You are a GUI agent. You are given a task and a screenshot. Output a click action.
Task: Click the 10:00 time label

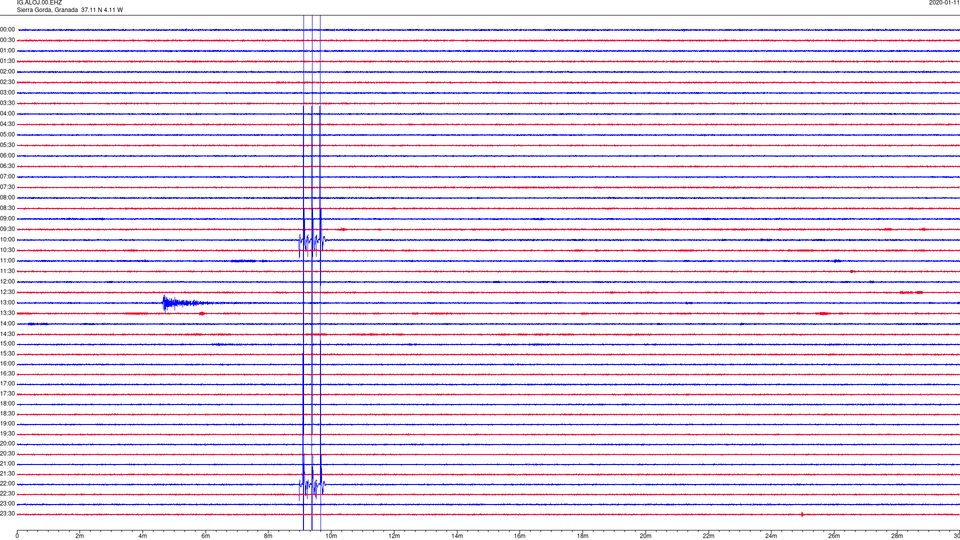click(7, 239)
